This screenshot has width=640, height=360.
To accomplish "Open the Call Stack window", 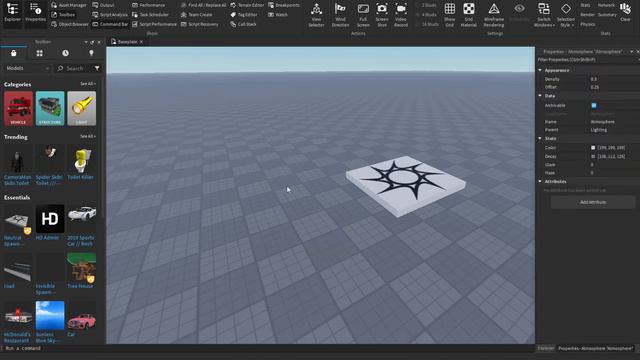I will 243,24.
